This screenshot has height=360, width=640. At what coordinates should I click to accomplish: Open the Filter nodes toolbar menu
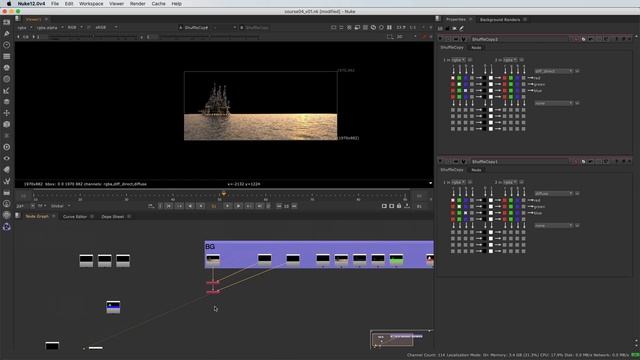(7, 79)
